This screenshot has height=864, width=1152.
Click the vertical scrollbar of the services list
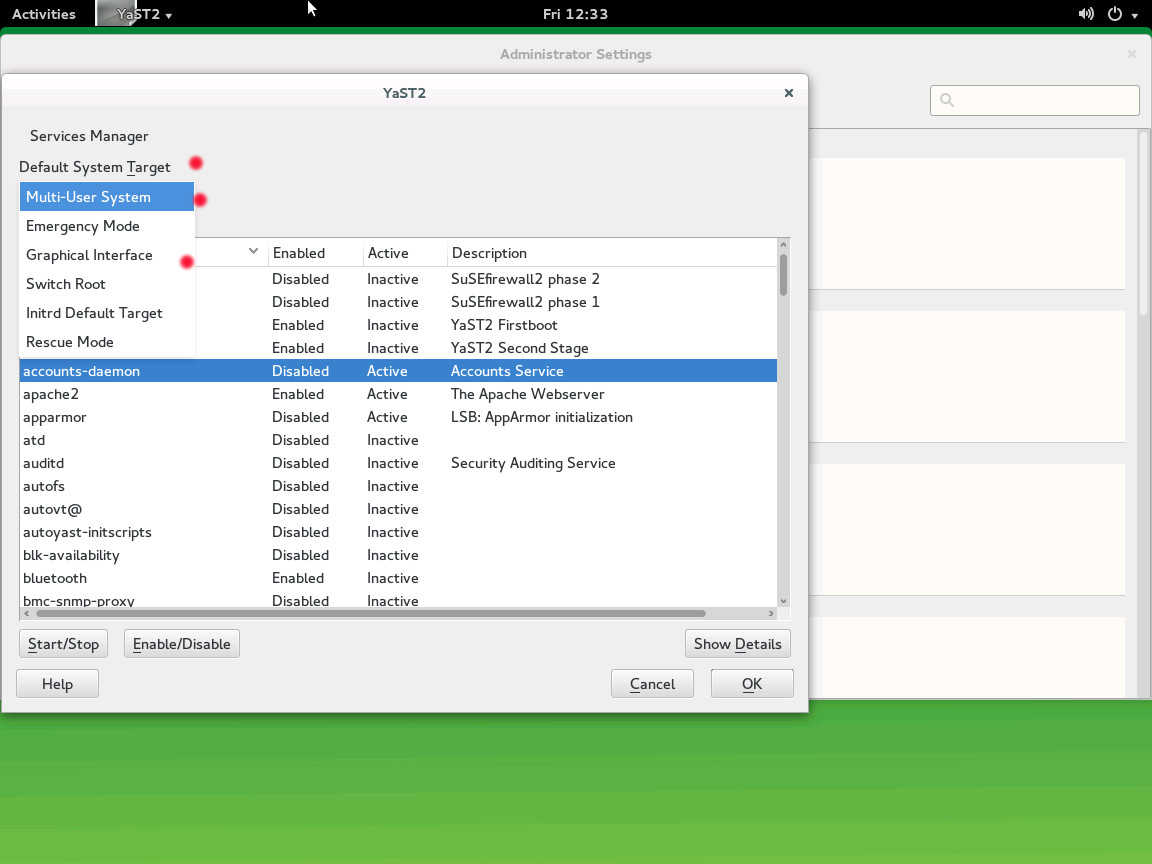point(783,274)
